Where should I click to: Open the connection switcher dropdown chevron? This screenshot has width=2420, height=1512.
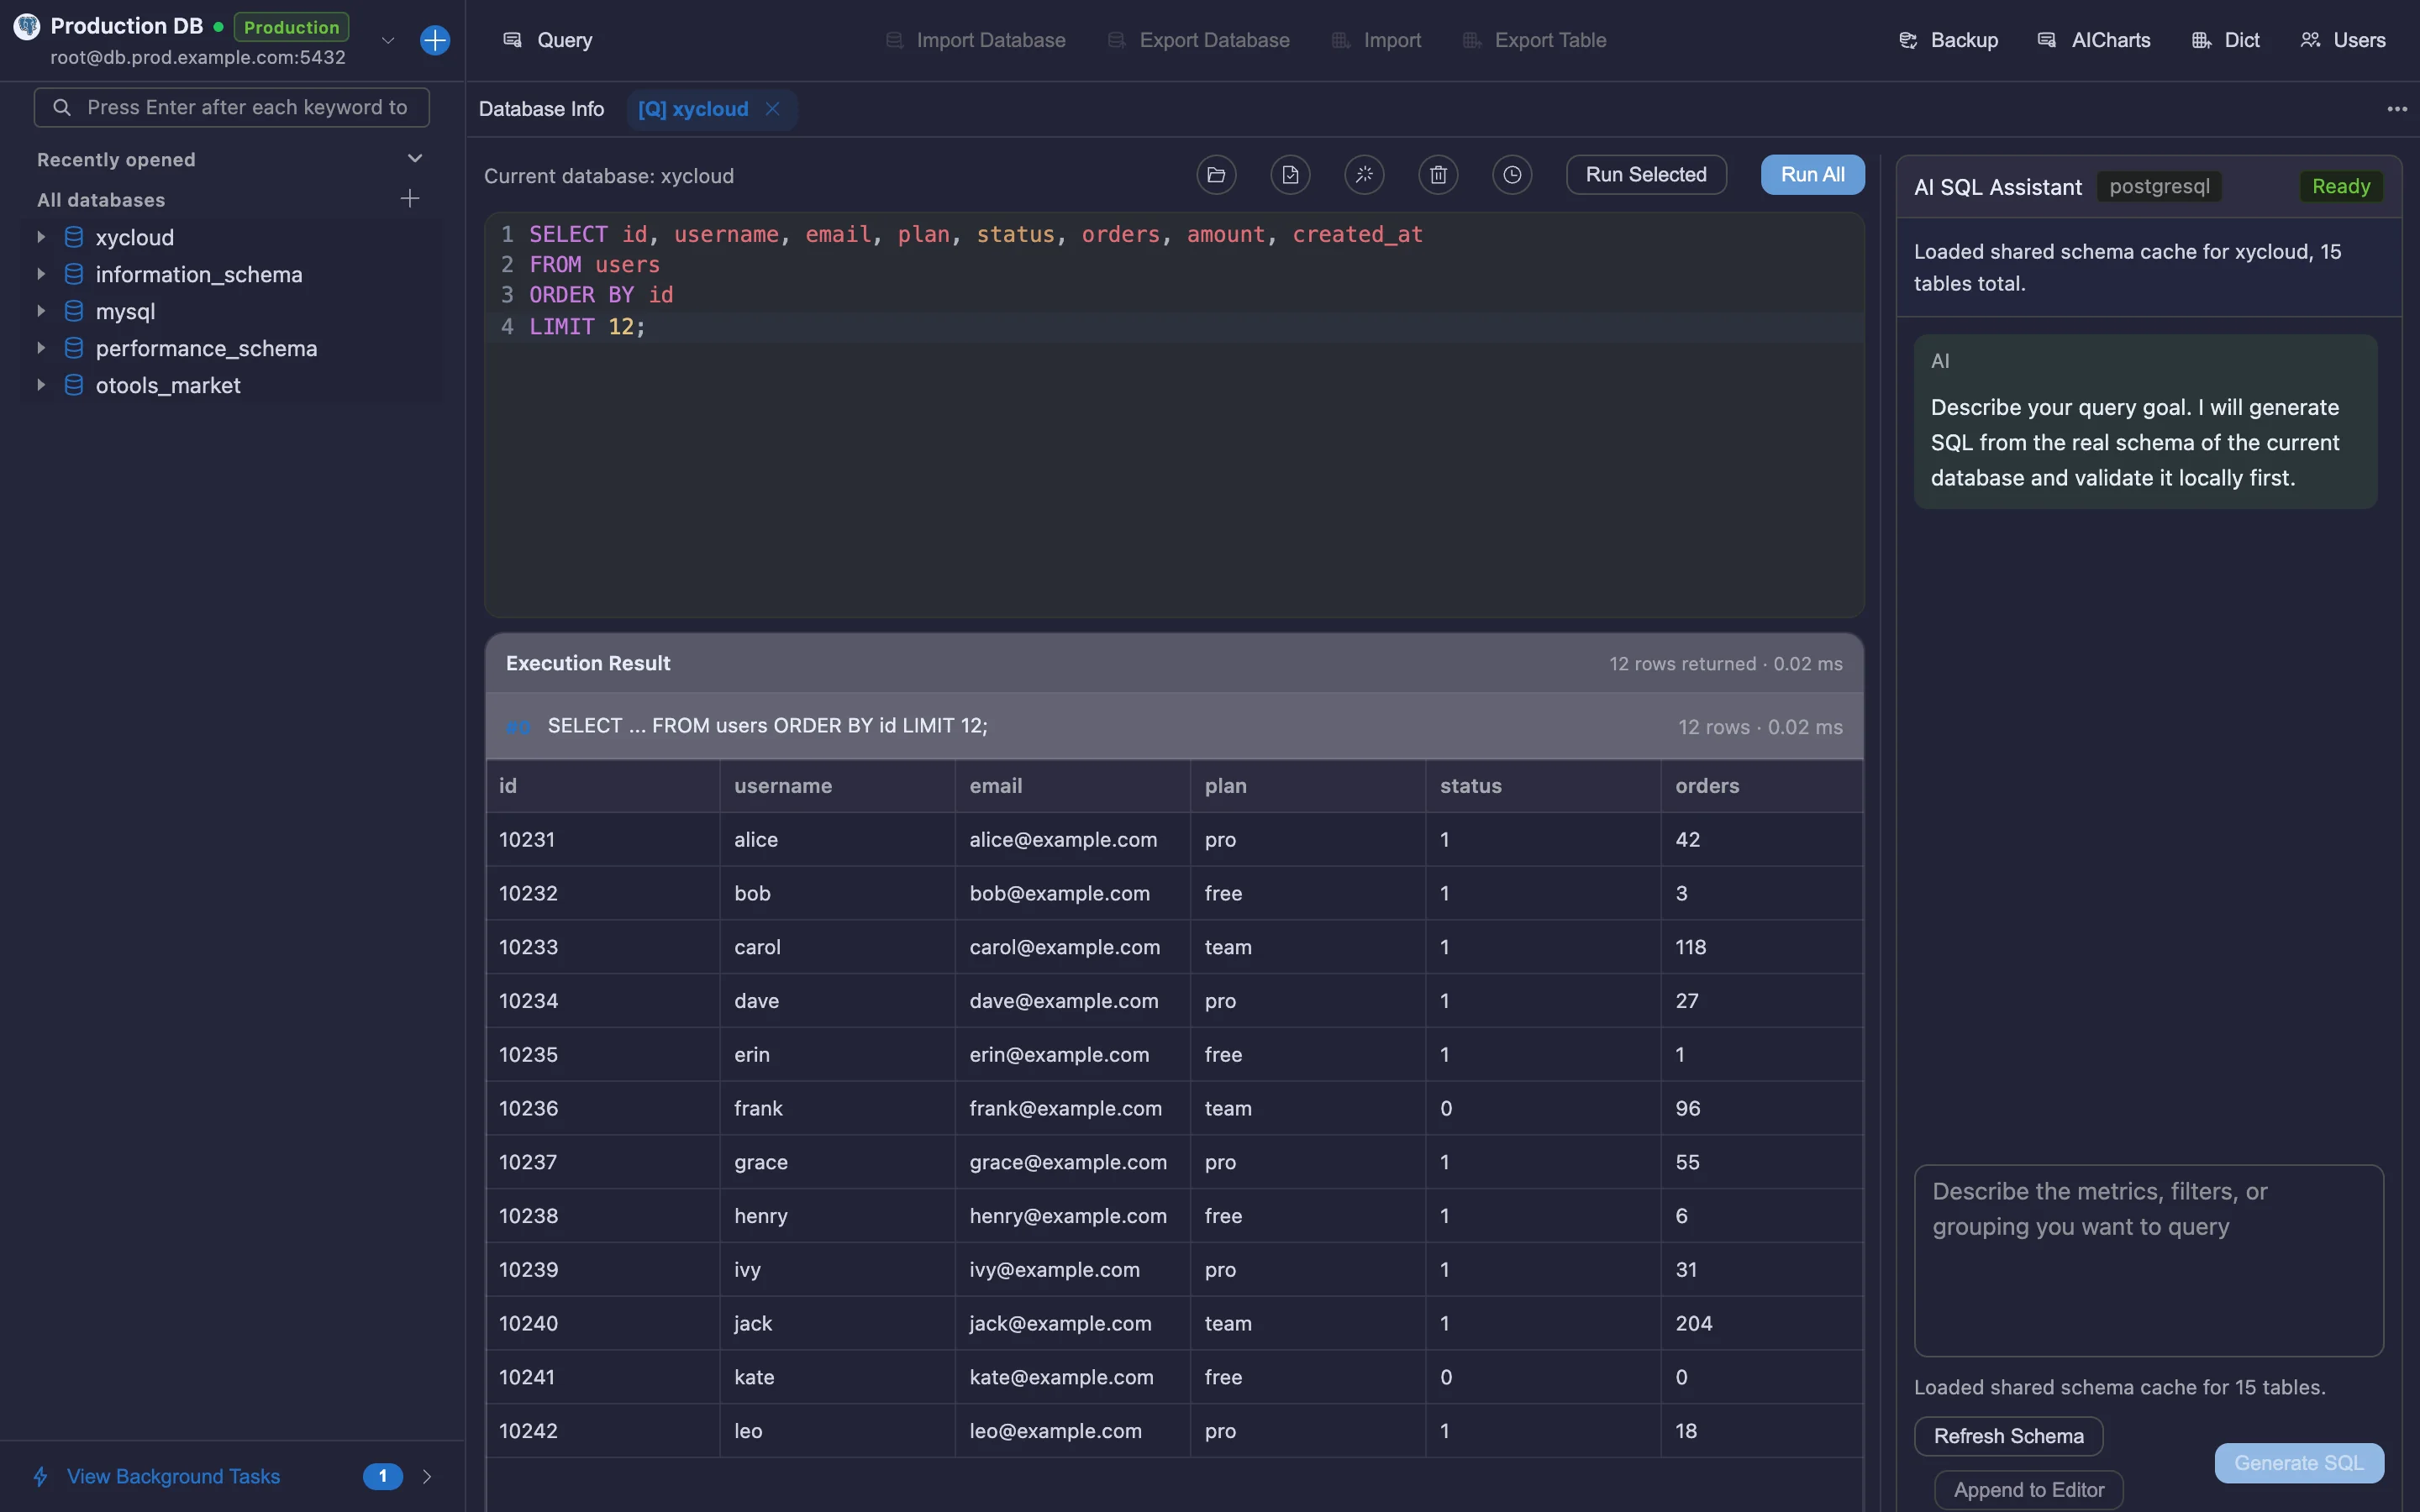pyautogui.click(x=388, y=40)
